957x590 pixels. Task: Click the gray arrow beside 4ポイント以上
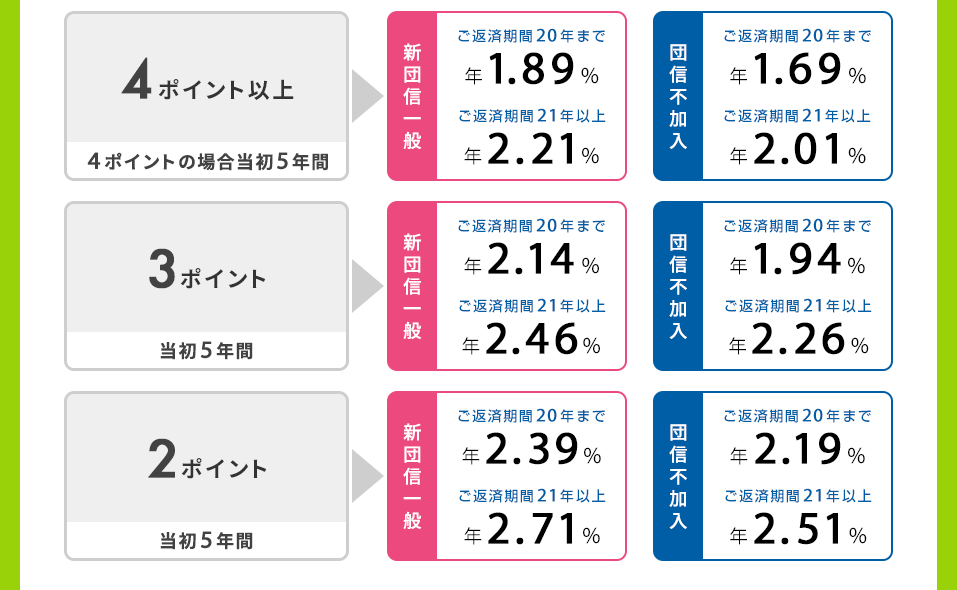[367, 96]
